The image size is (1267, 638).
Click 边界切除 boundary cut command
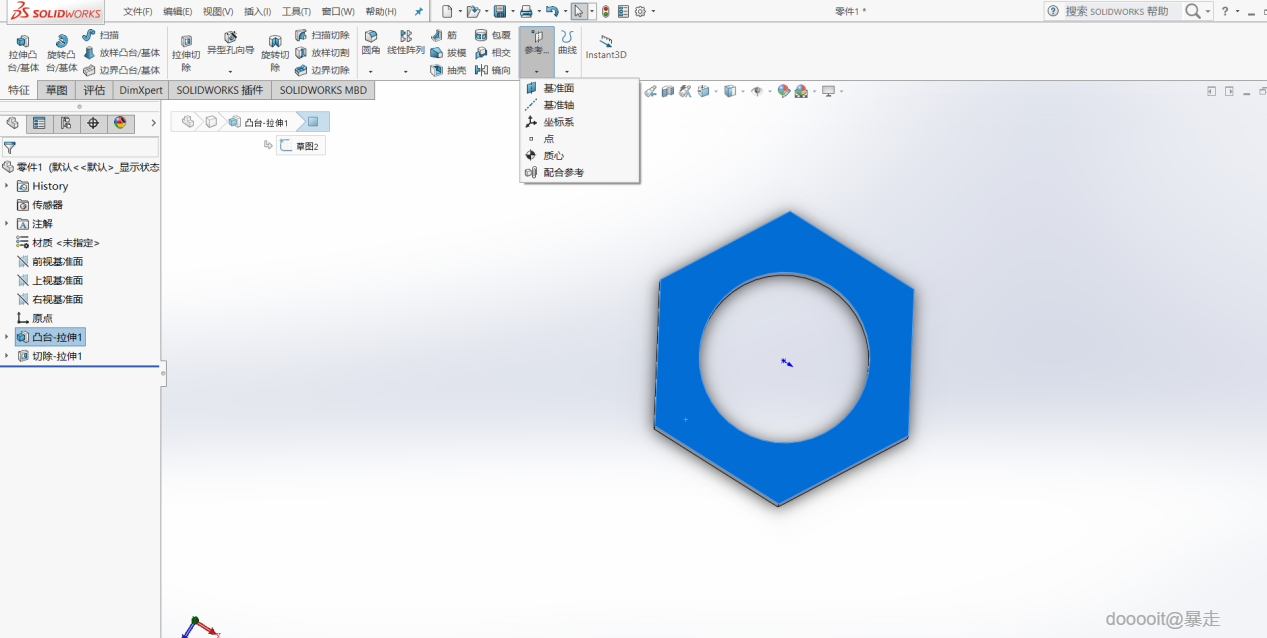click(x=322, y=70)
